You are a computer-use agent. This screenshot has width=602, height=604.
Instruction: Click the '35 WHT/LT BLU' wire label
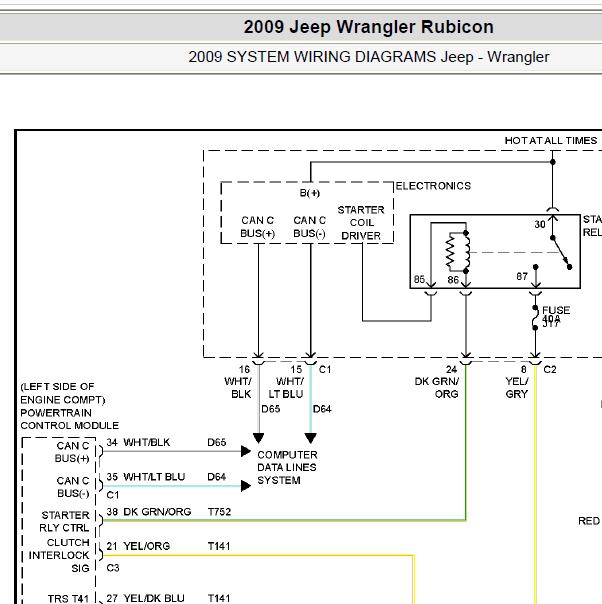146,477
